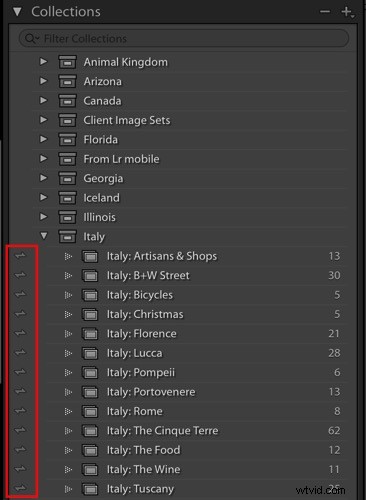The image size is (366, 500).
Task: Click the search magnifier icon in Filter Collections
Action: point(31,39)
